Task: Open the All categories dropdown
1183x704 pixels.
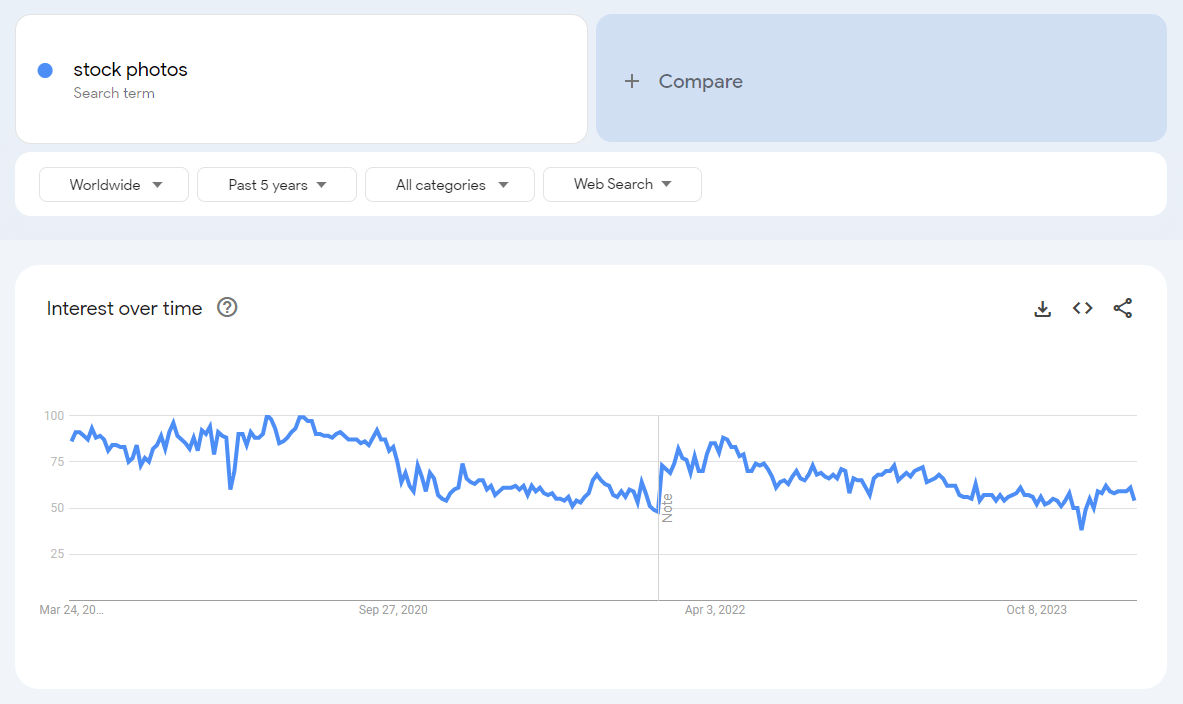Action: pyautogui.click(x=450, y=185)
